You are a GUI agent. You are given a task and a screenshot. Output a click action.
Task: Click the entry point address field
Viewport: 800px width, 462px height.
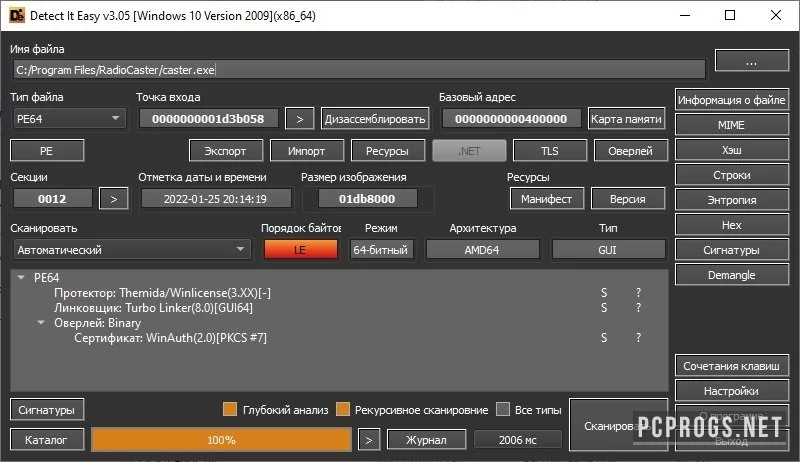click(x=208, y=119)
